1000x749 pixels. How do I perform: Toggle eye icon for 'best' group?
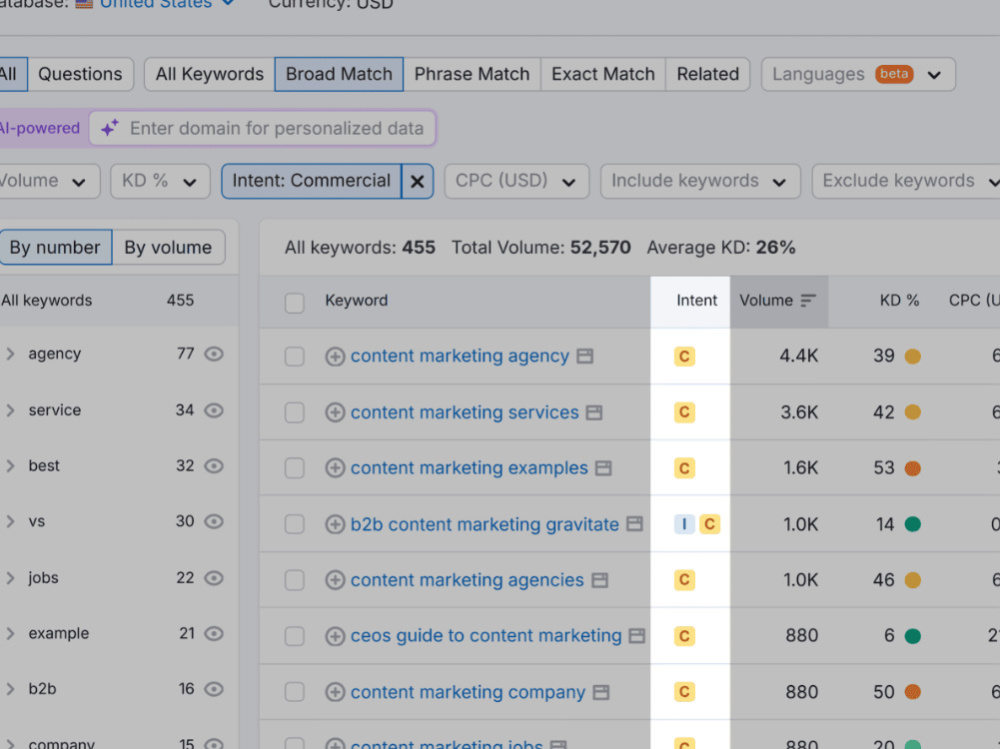(x=214, y=466)
